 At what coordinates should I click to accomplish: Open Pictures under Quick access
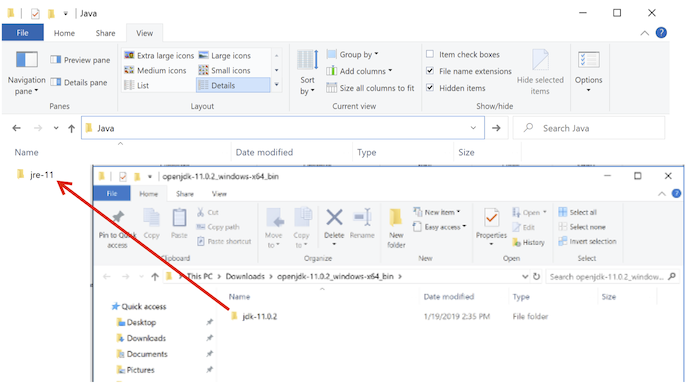point(136,369)
